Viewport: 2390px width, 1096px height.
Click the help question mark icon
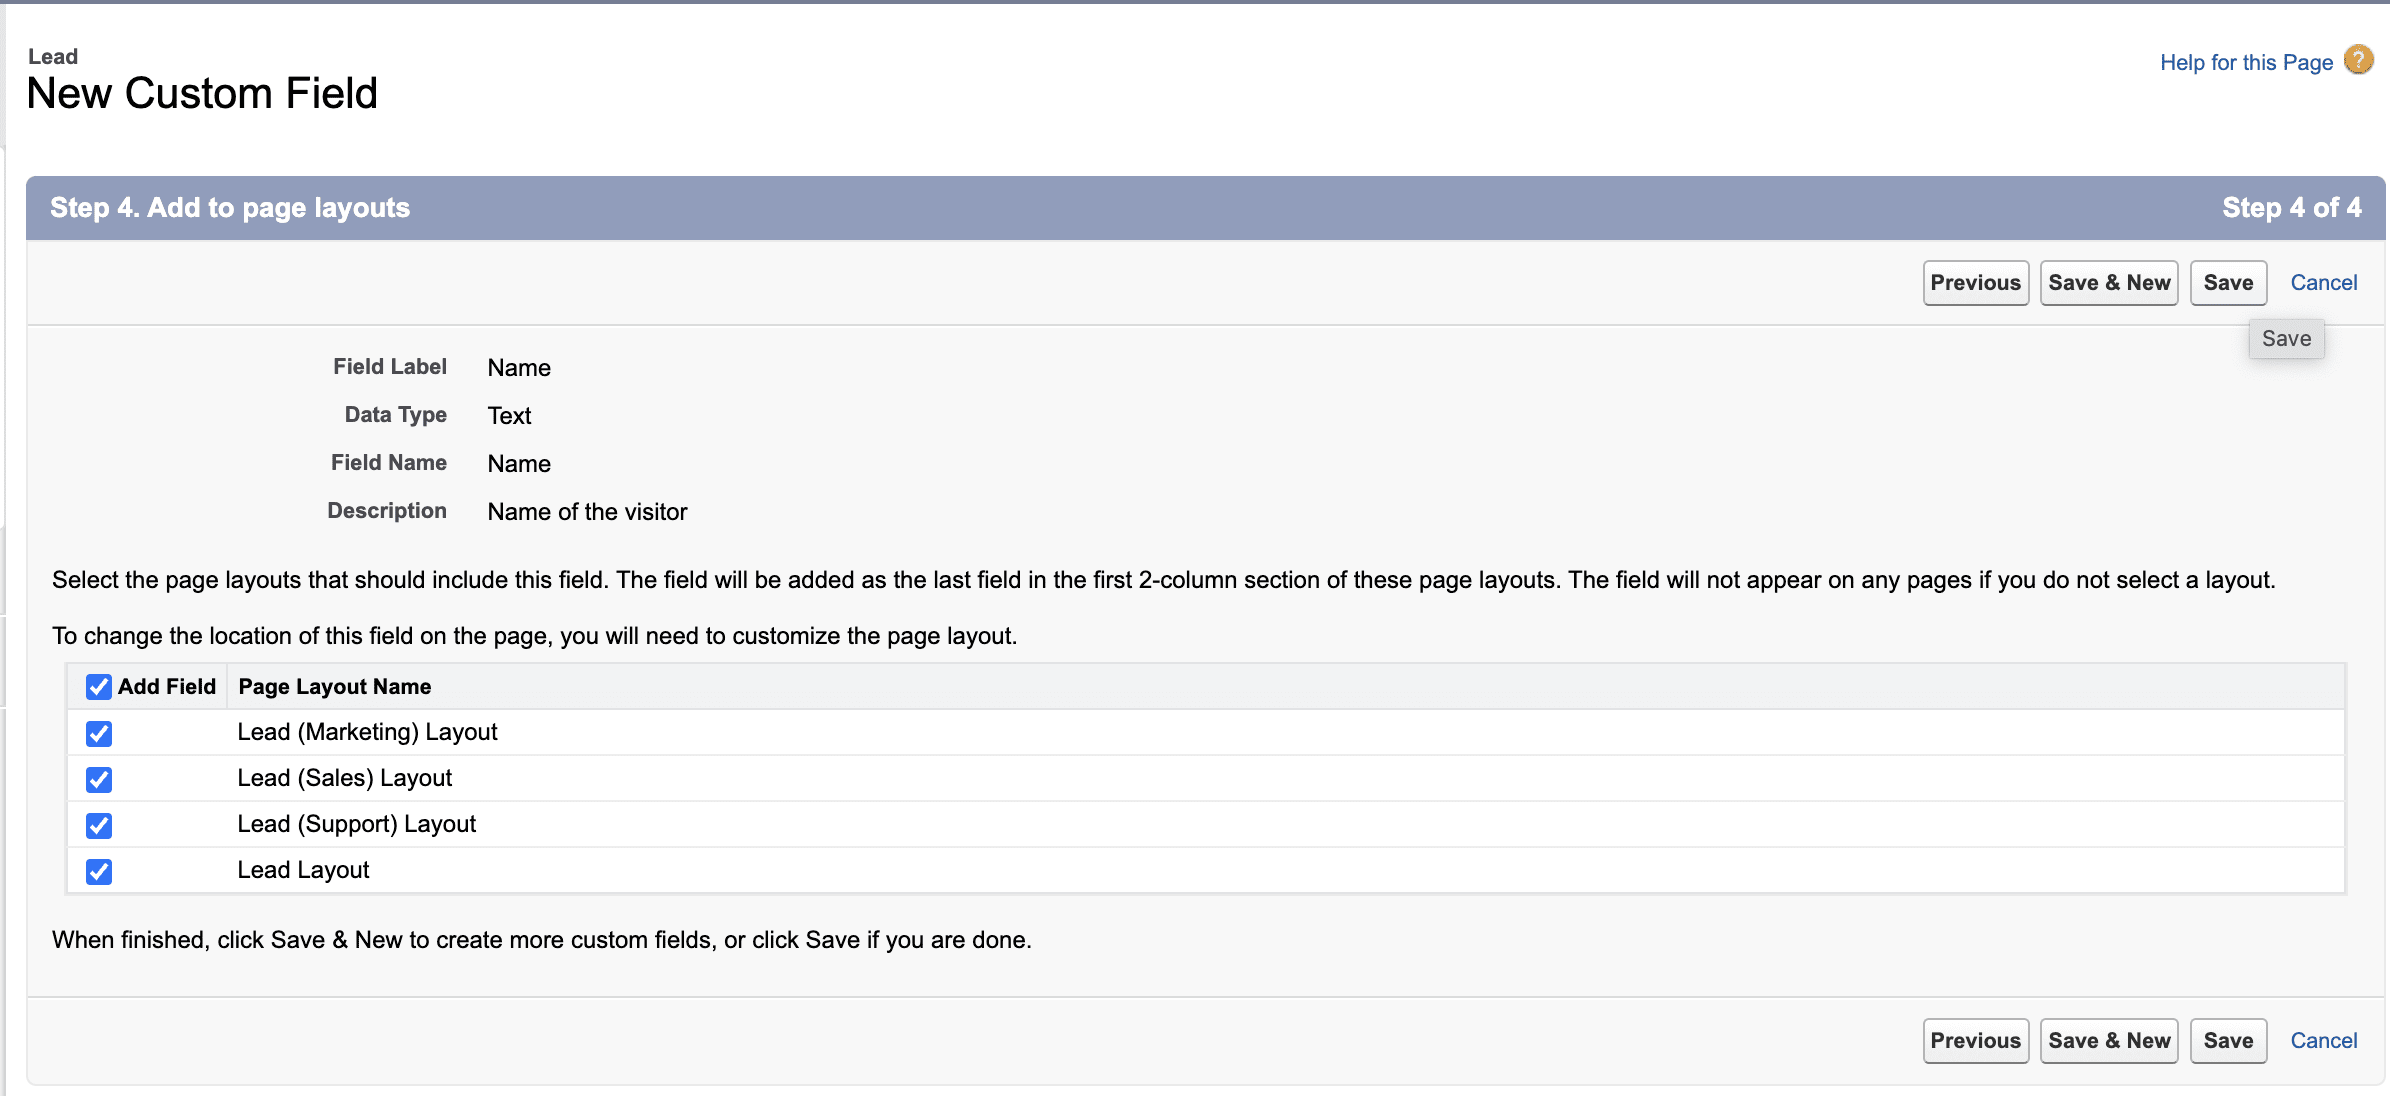click(x=2358, y=61)
